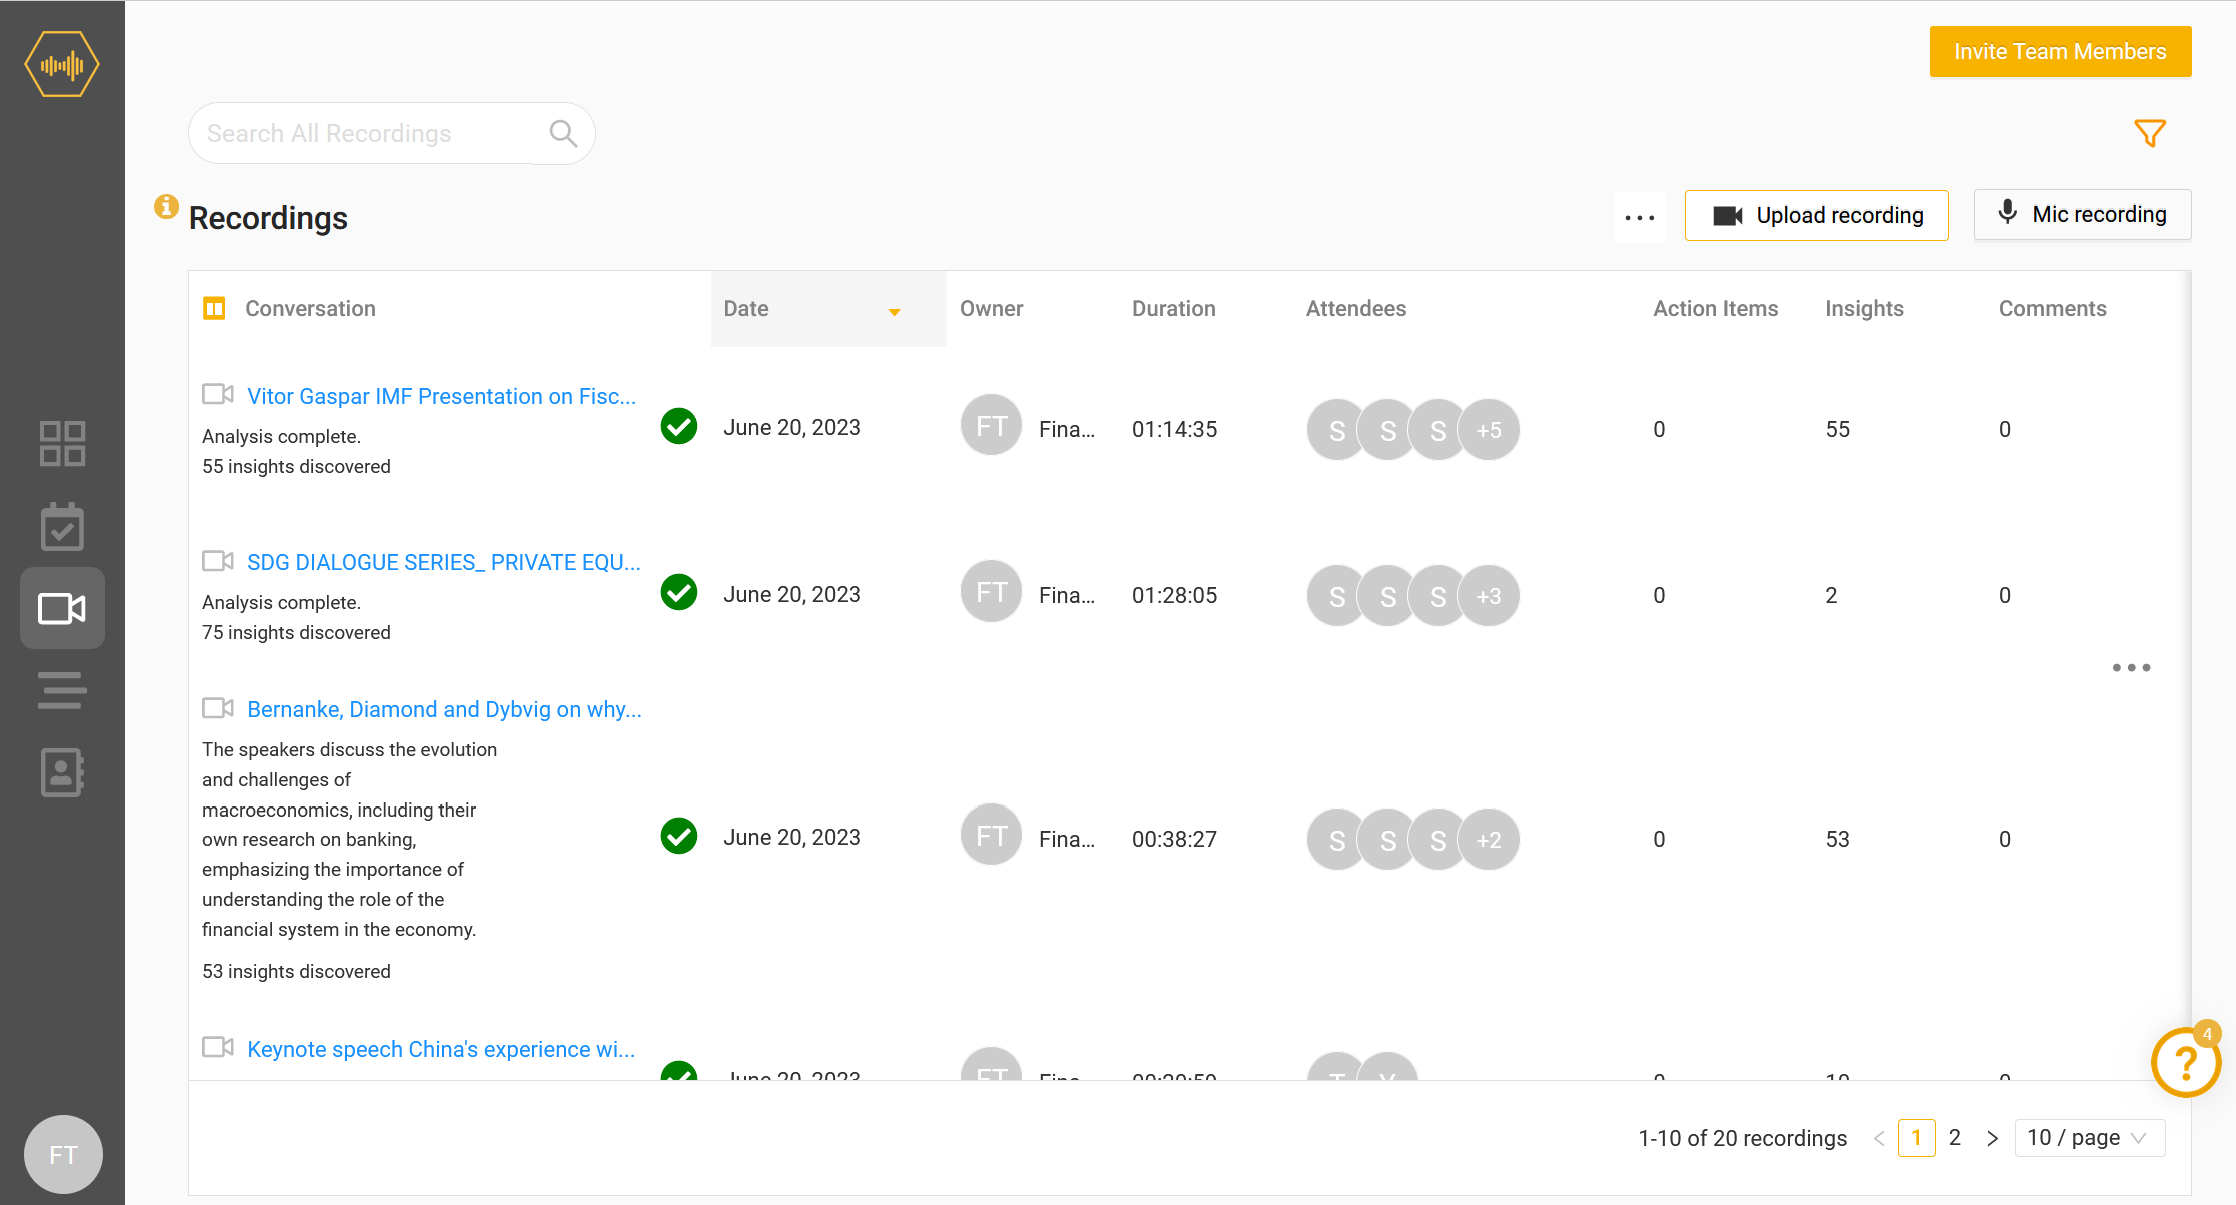Click the Duration column header
The image size is (2236, 1205).
1173,309
